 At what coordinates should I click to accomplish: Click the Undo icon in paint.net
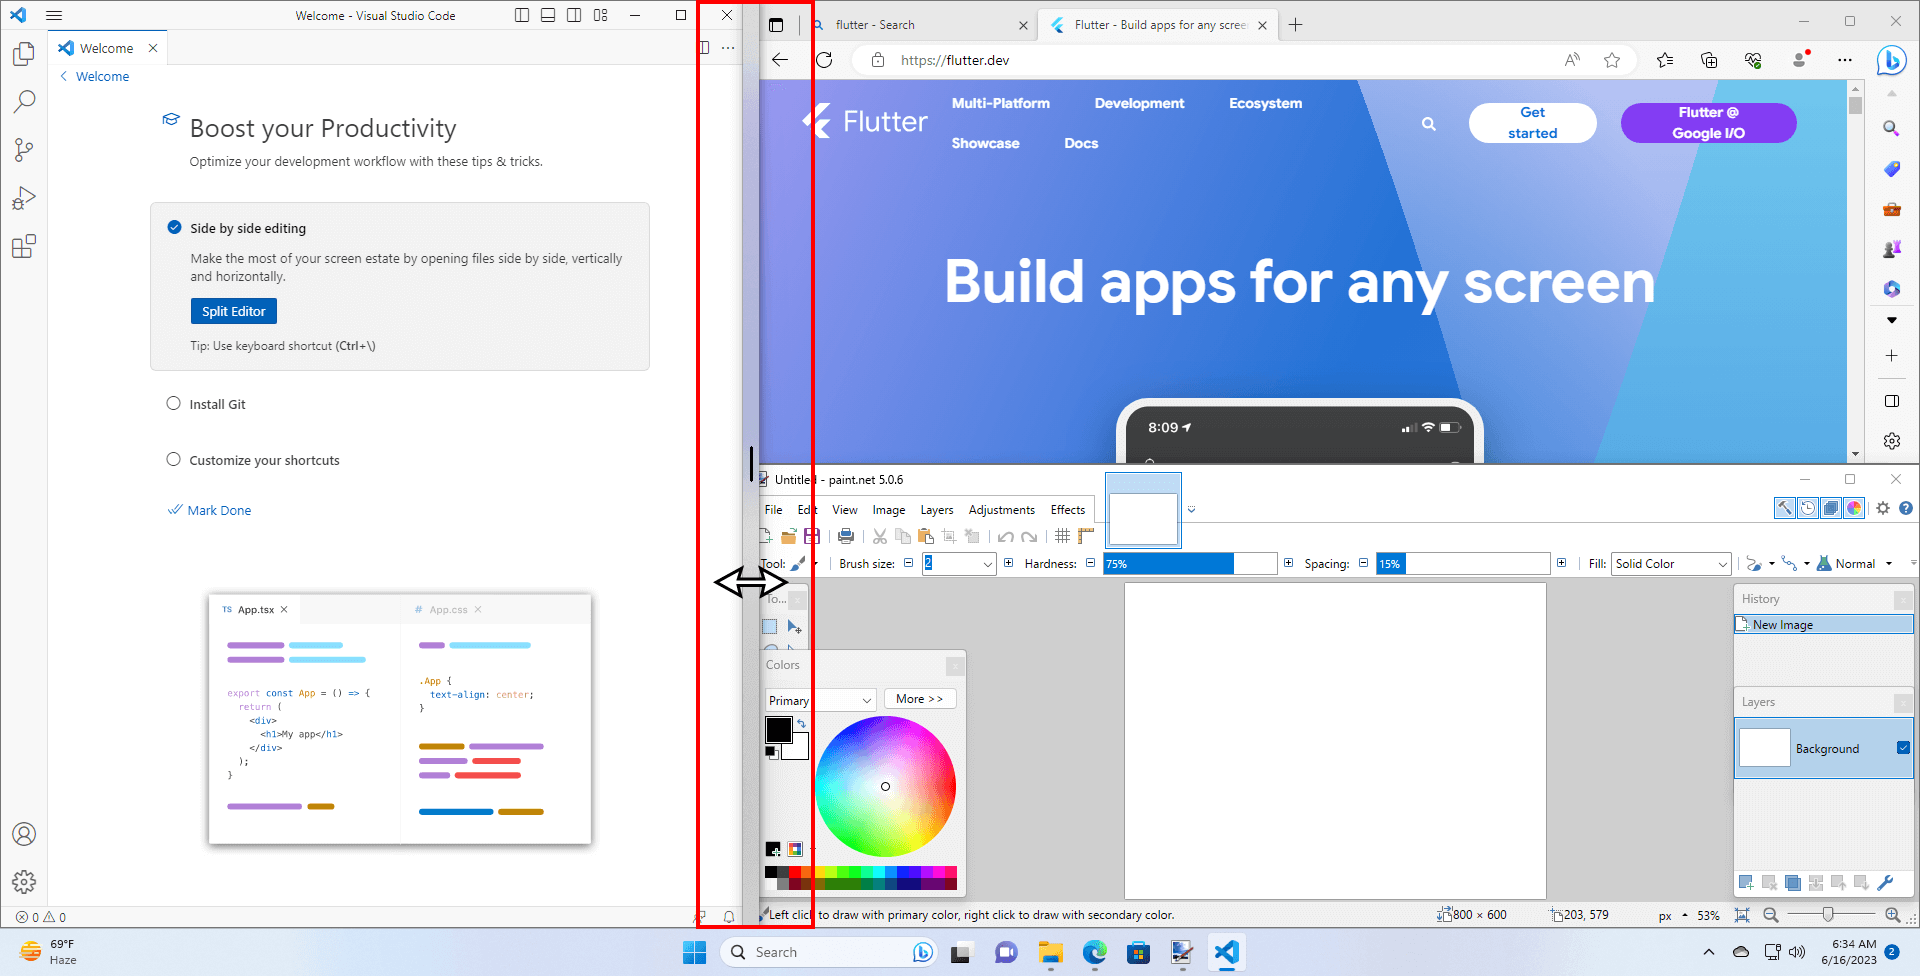(x=1007, y=536)
